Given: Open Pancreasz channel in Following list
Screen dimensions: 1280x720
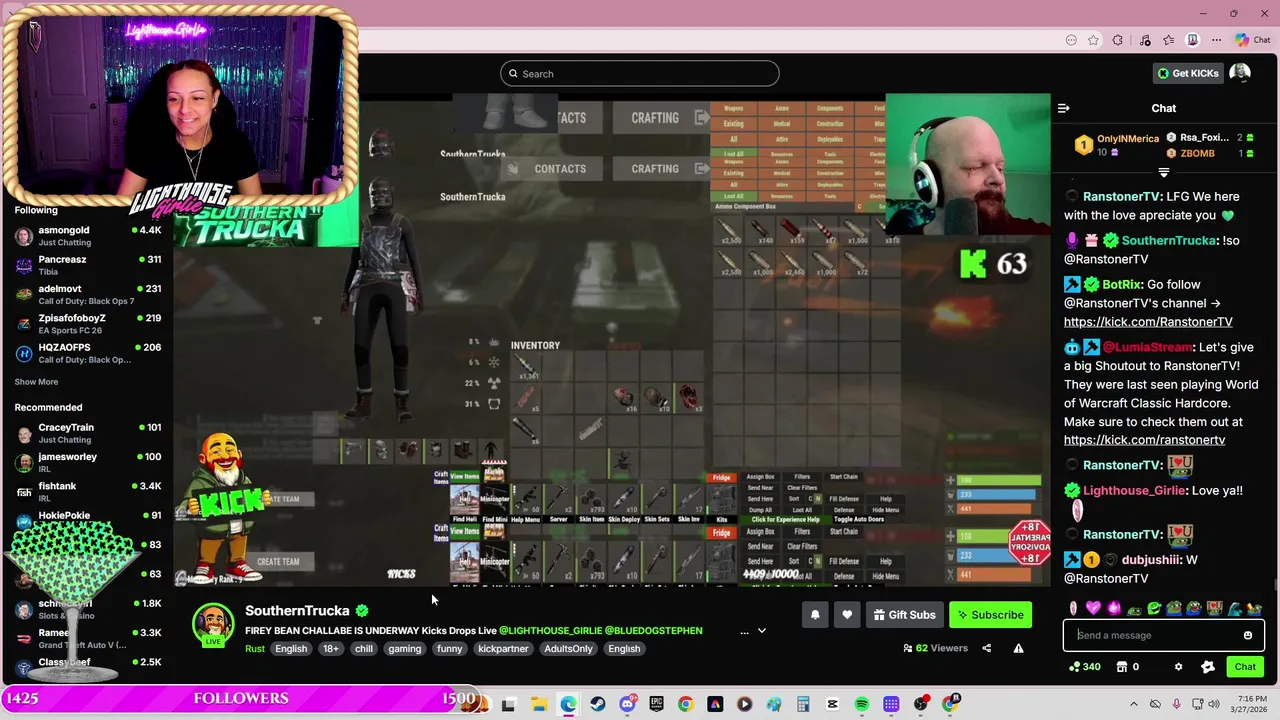Looking at the screenshot, I should 88,265.
